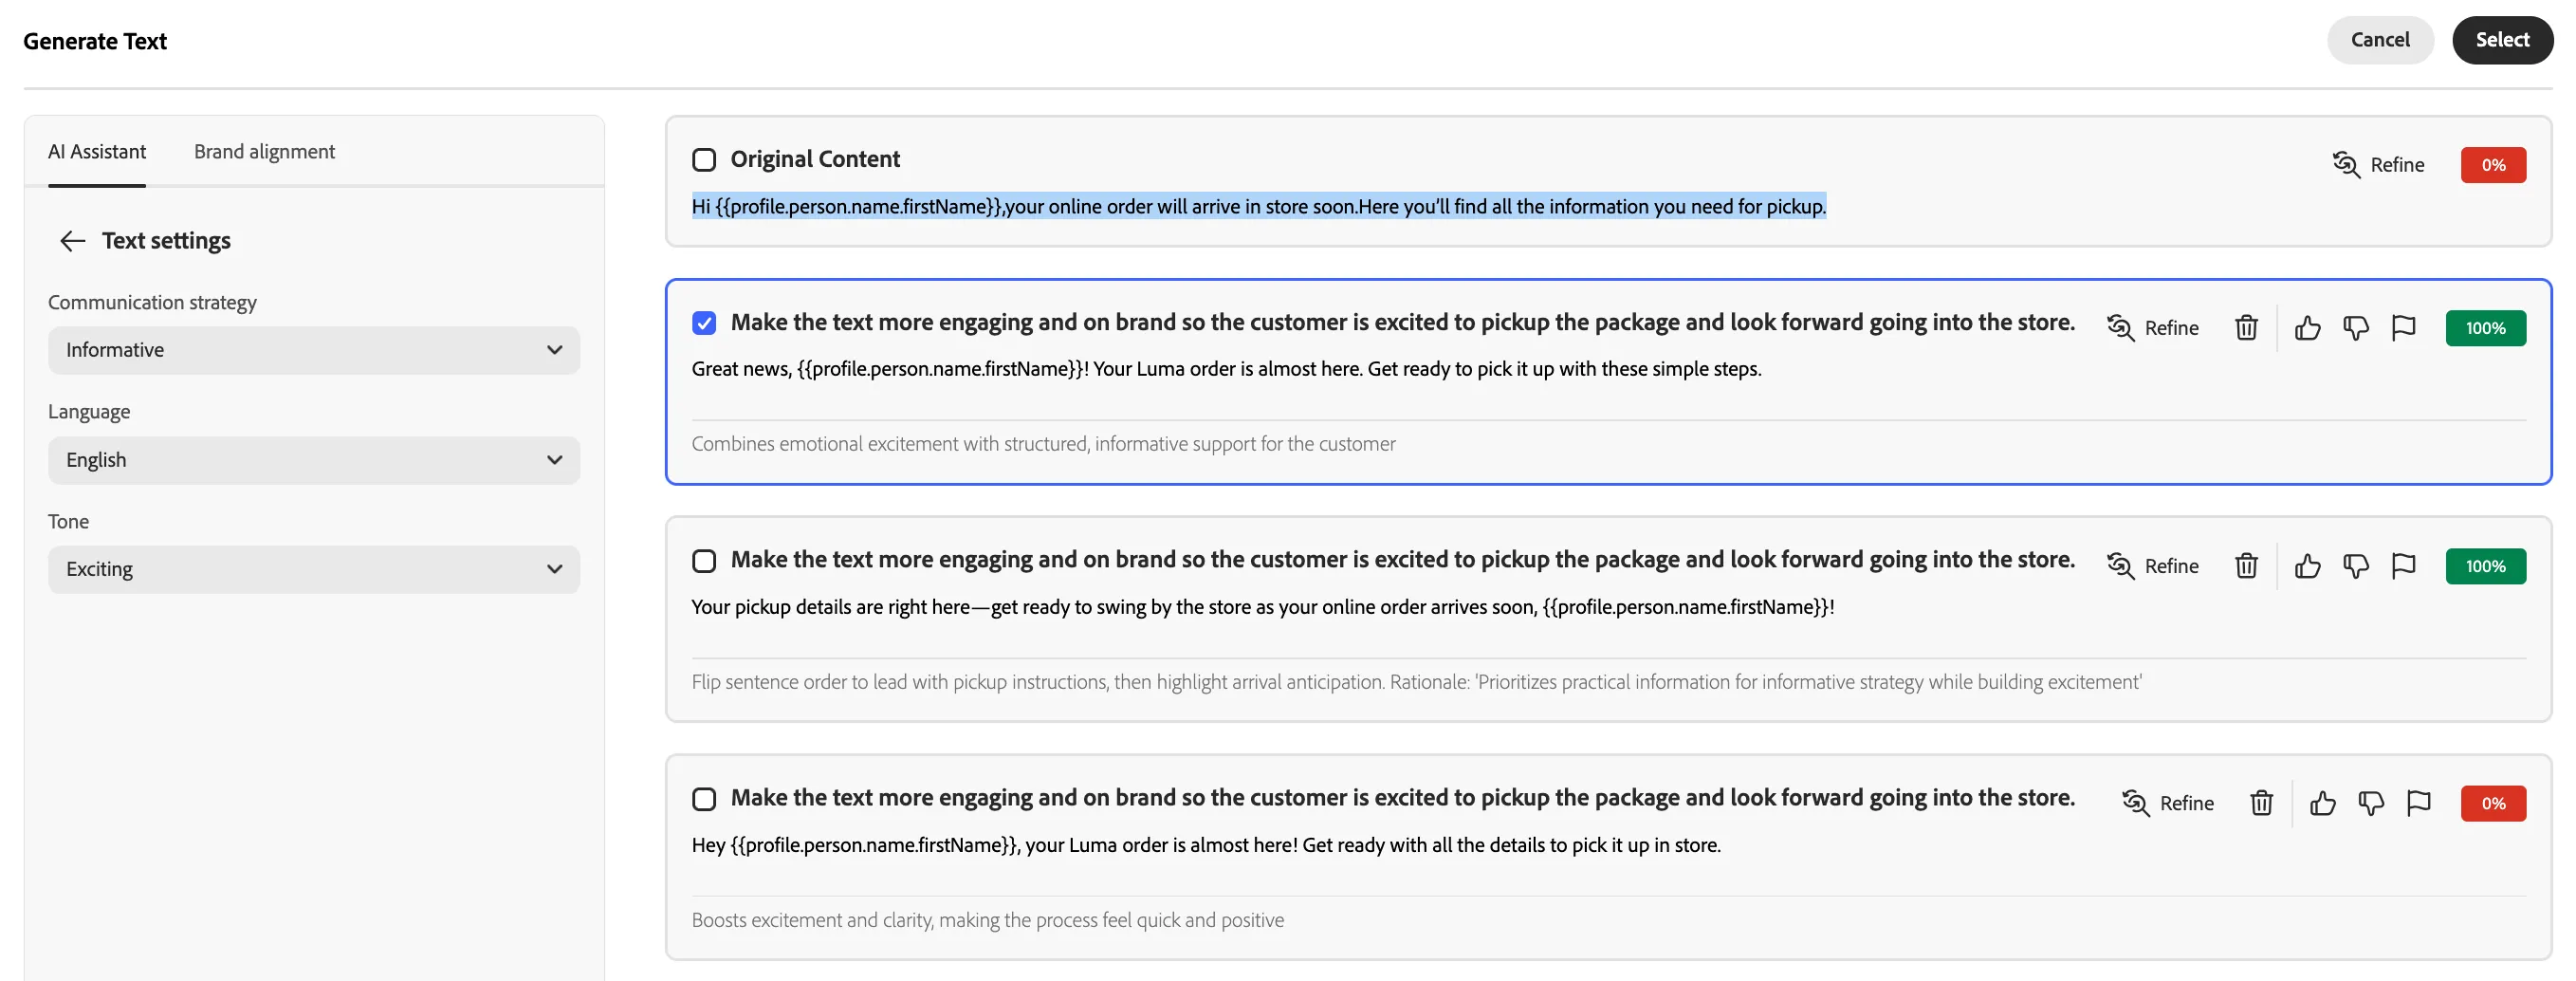The image size is (2576, 981).
Task: Switch to the Brand alignment tab
Action: click(264, 152)
